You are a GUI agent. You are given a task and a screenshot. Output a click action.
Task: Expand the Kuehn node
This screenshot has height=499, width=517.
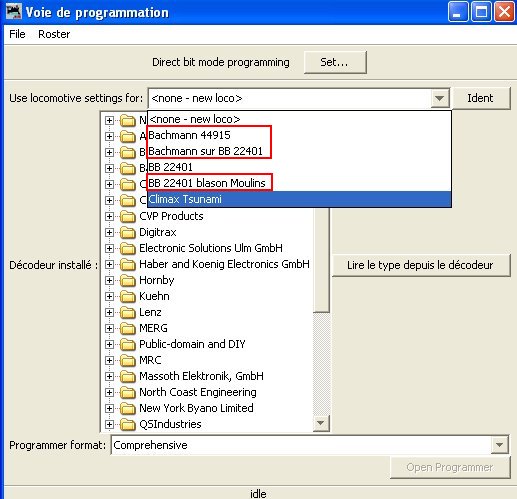109,296
